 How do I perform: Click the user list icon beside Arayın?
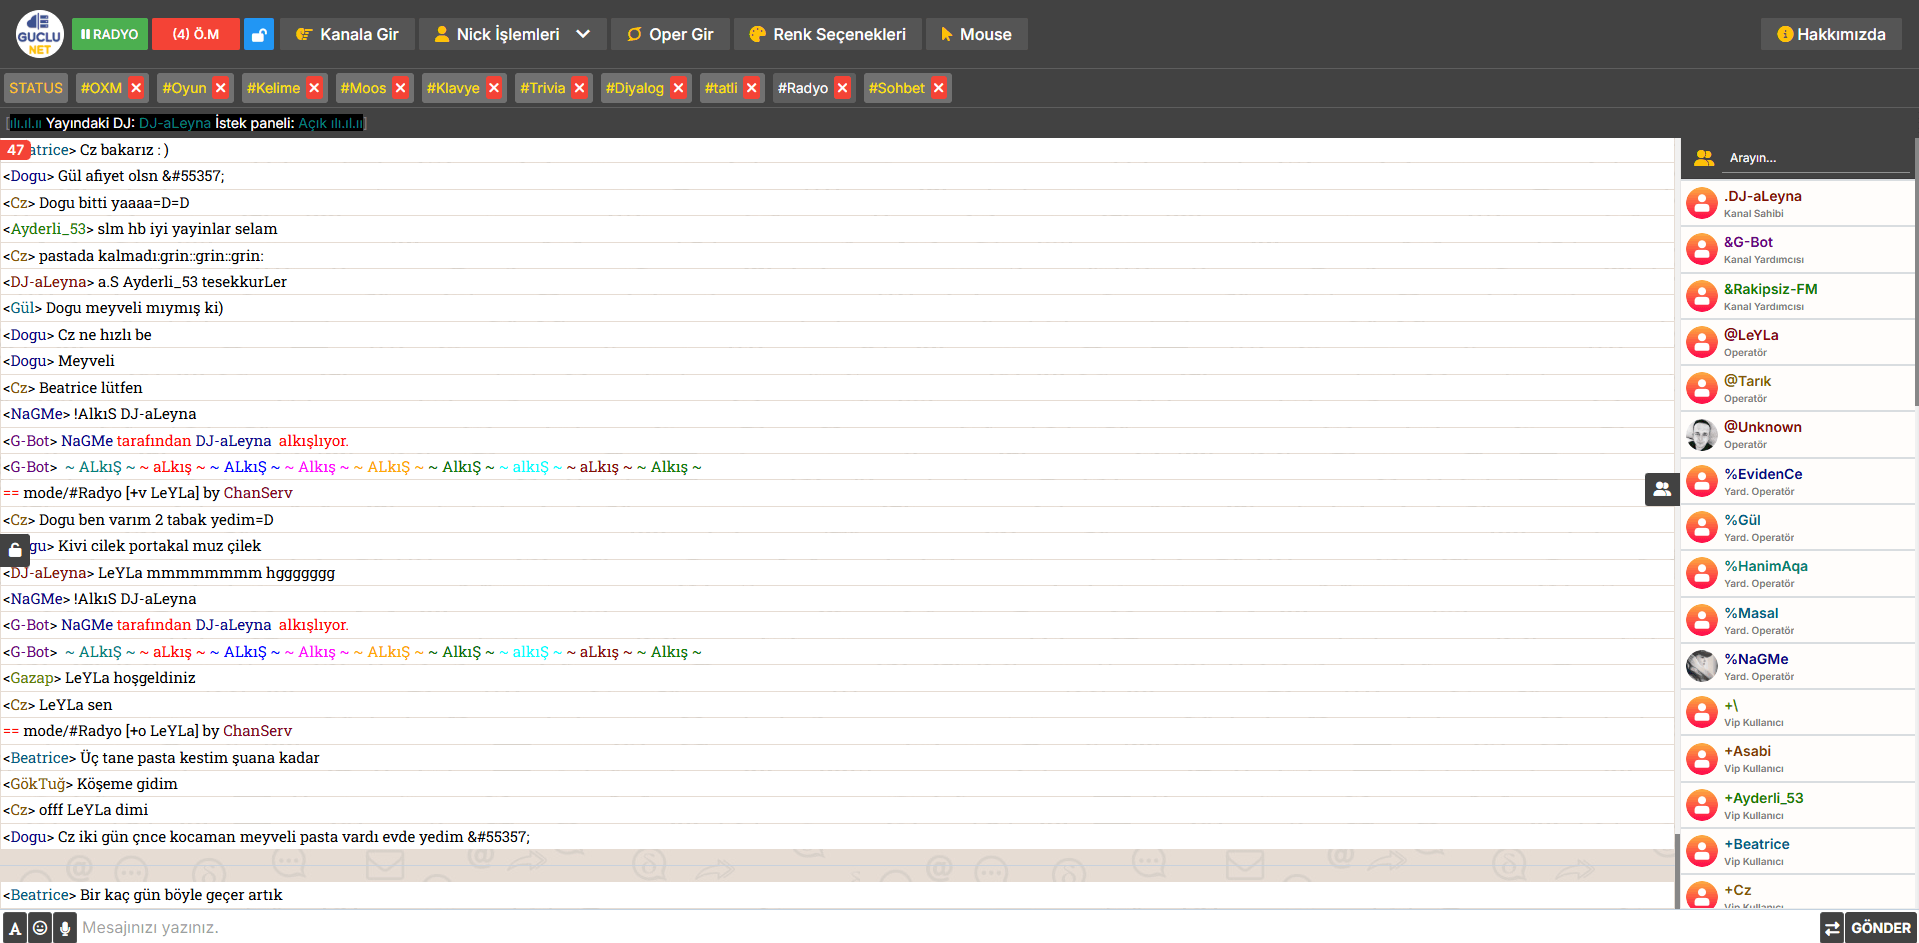1704,158
